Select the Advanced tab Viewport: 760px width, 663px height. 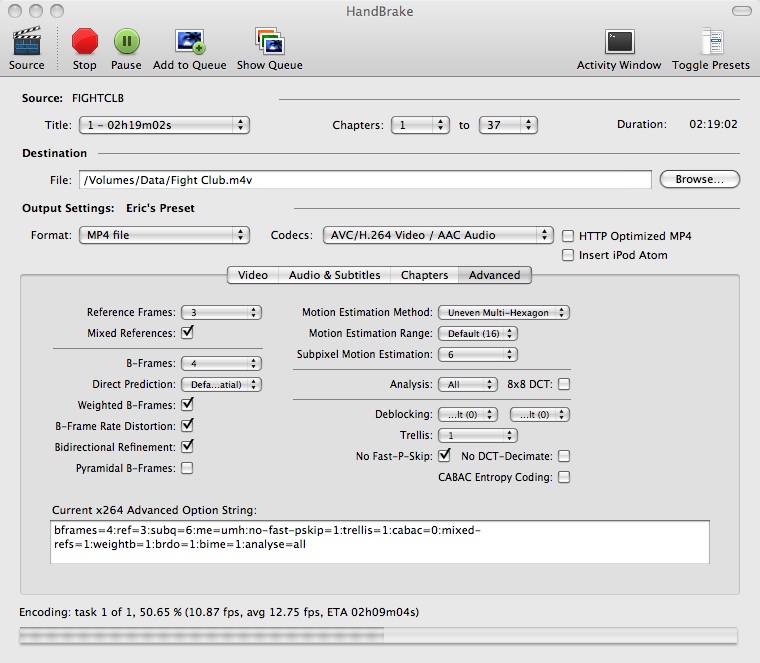(495, 275)
